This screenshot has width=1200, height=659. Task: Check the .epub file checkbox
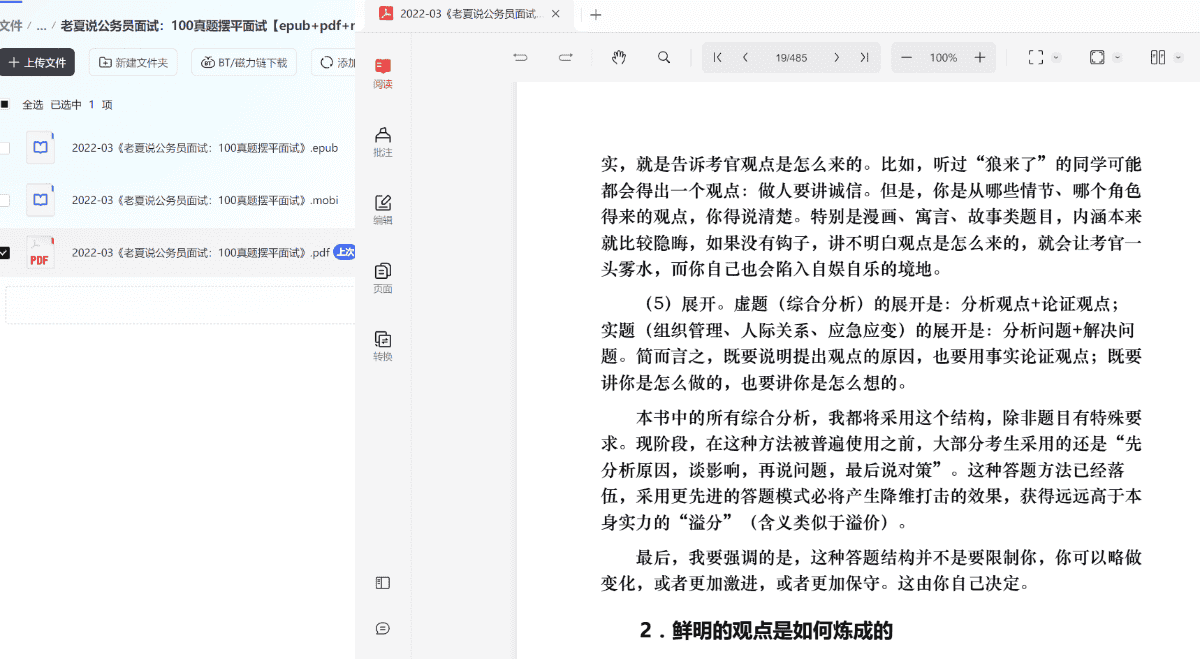point(5,148)
